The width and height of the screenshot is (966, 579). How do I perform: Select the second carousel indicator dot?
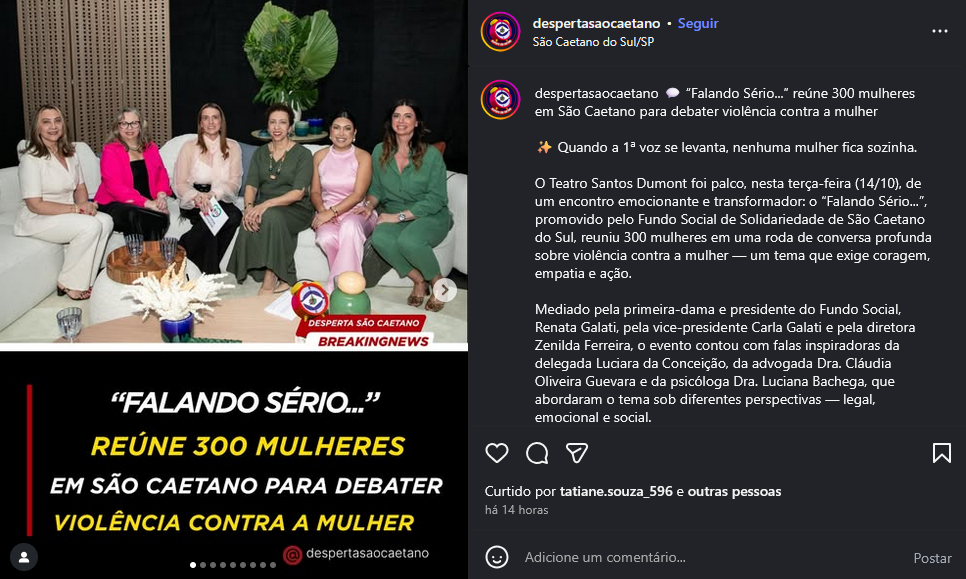point(203,565)
